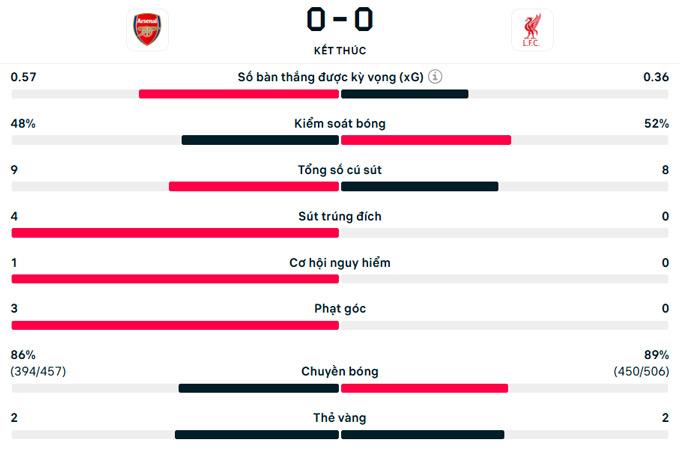The width and height of the screenshot is (680, 450).
Task: Click Liverpool's 450/506 passes figure
Action: [641, 372]
